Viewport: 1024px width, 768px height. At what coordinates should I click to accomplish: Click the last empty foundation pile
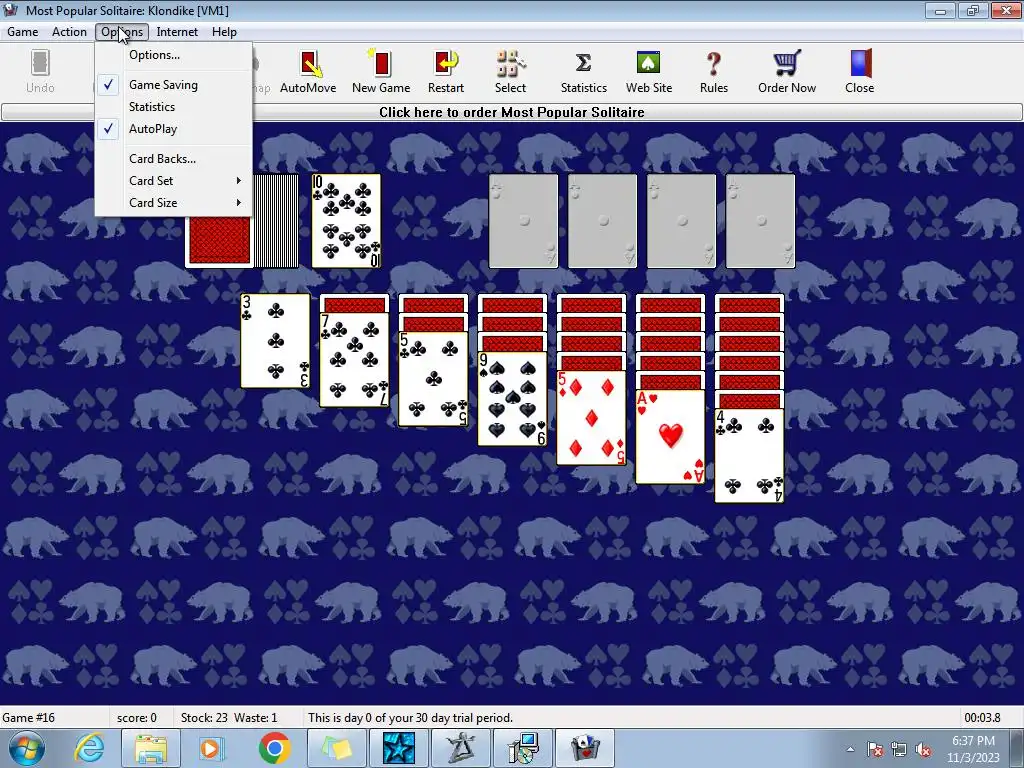click(x=761, y=221)
